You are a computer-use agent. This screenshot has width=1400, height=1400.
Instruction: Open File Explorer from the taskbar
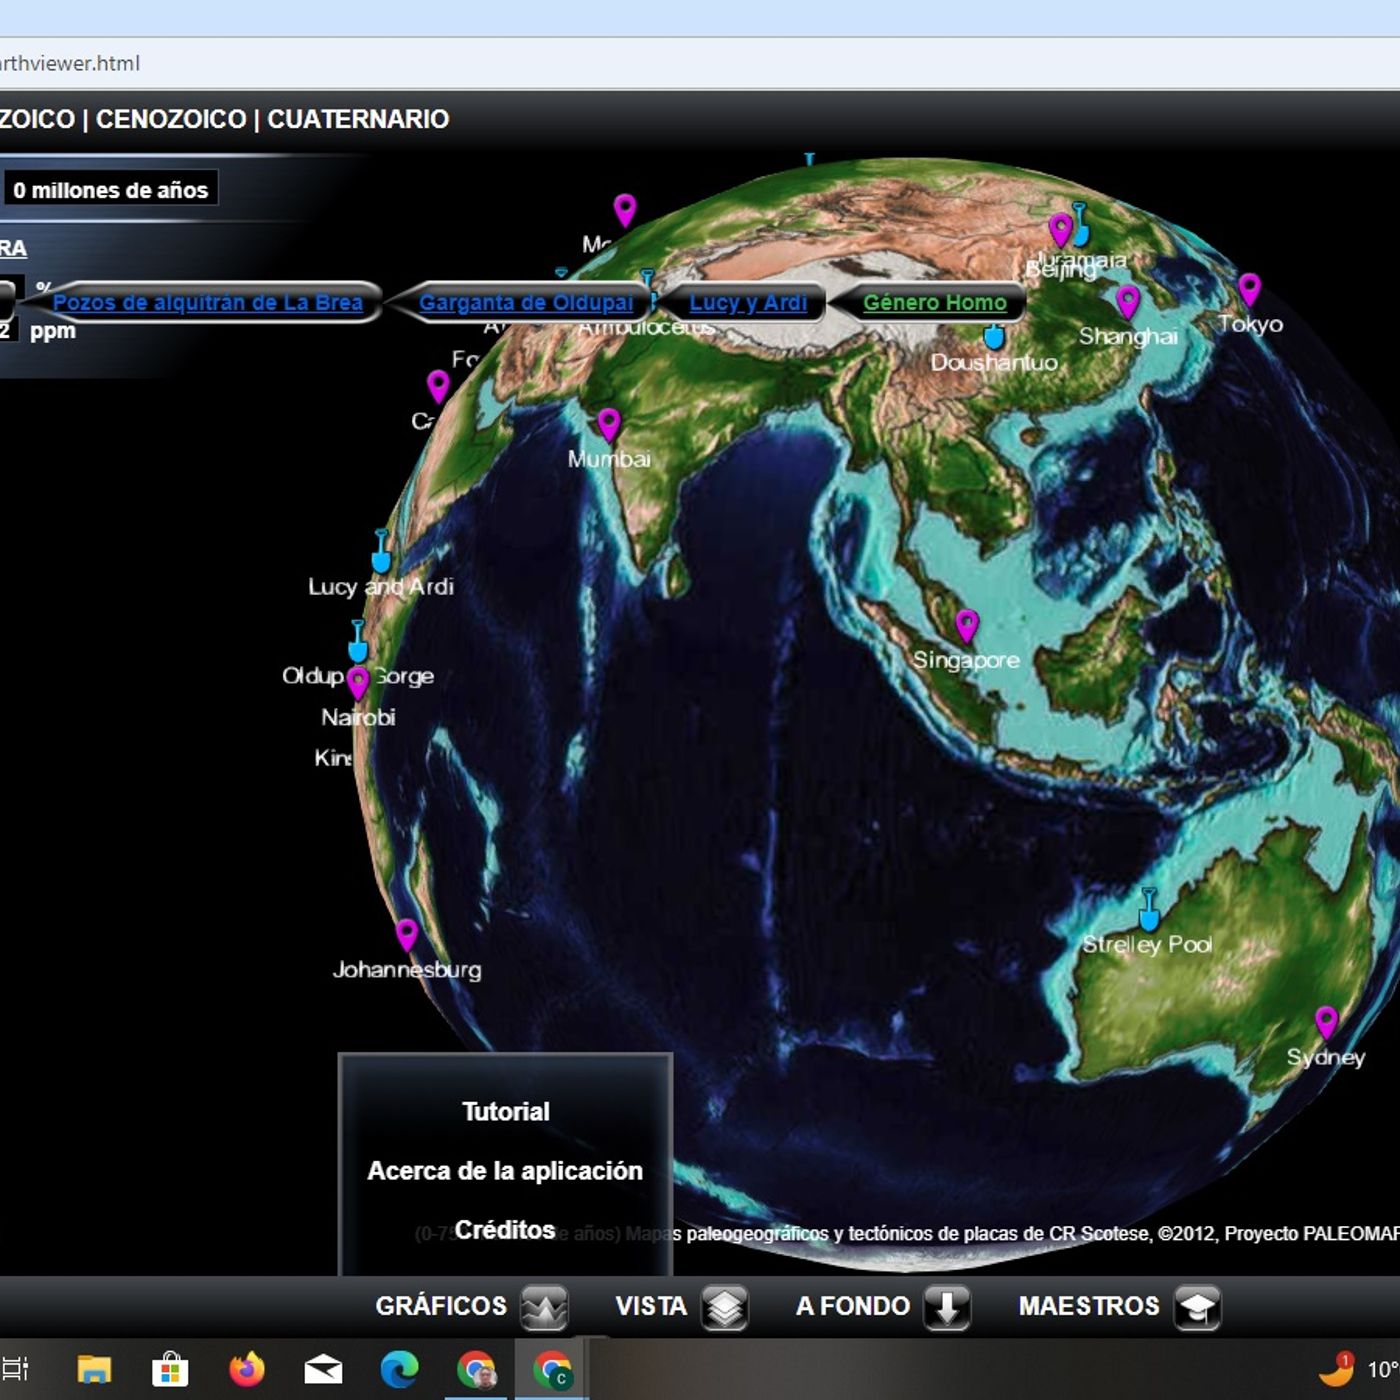[94, 1369]
